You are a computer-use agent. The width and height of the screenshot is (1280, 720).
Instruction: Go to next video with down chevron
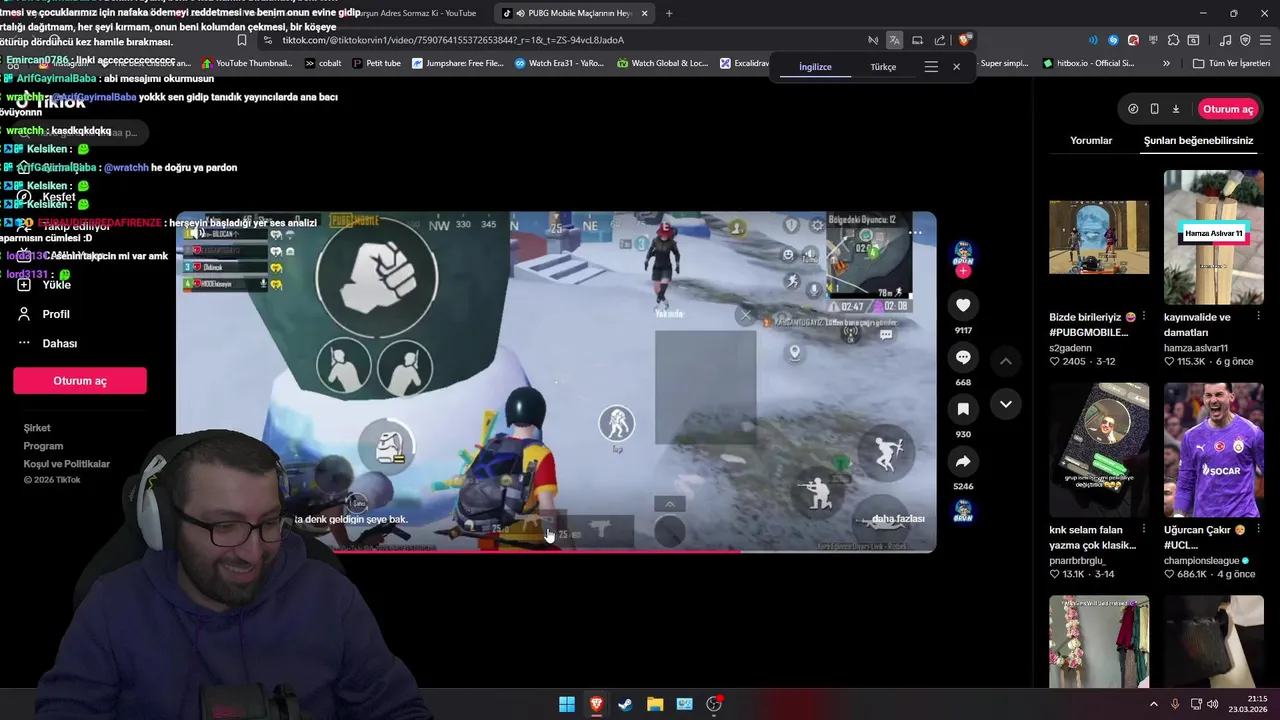point(1006,404)
